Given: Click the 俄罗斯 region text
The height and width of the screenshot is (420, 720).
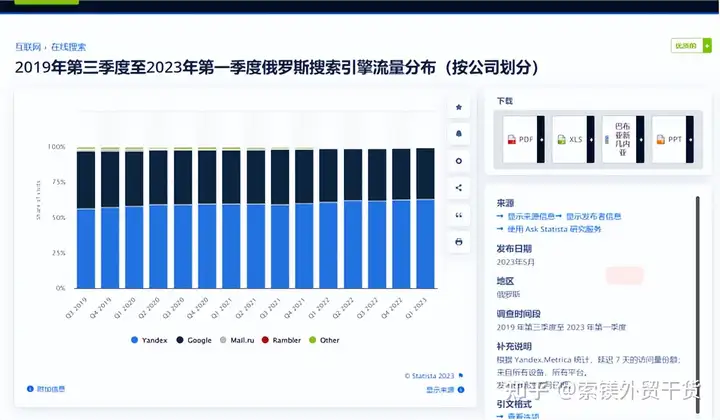Looking at the screenshot, I should tap(508, 294).
